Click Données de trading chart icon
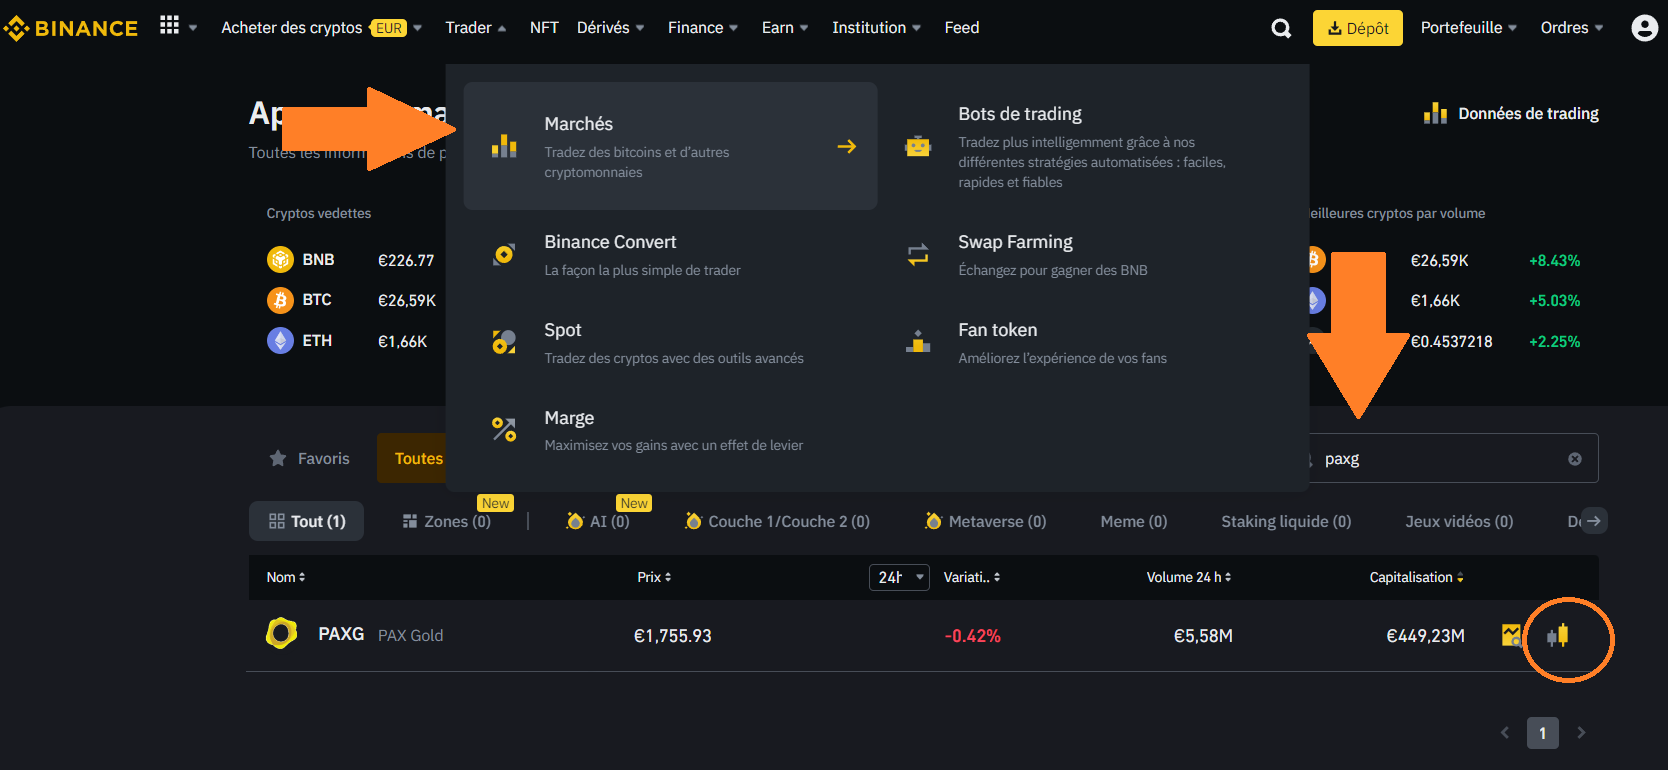The width and height of the screenshot is (1668, 770). [x=1435, y=113]
